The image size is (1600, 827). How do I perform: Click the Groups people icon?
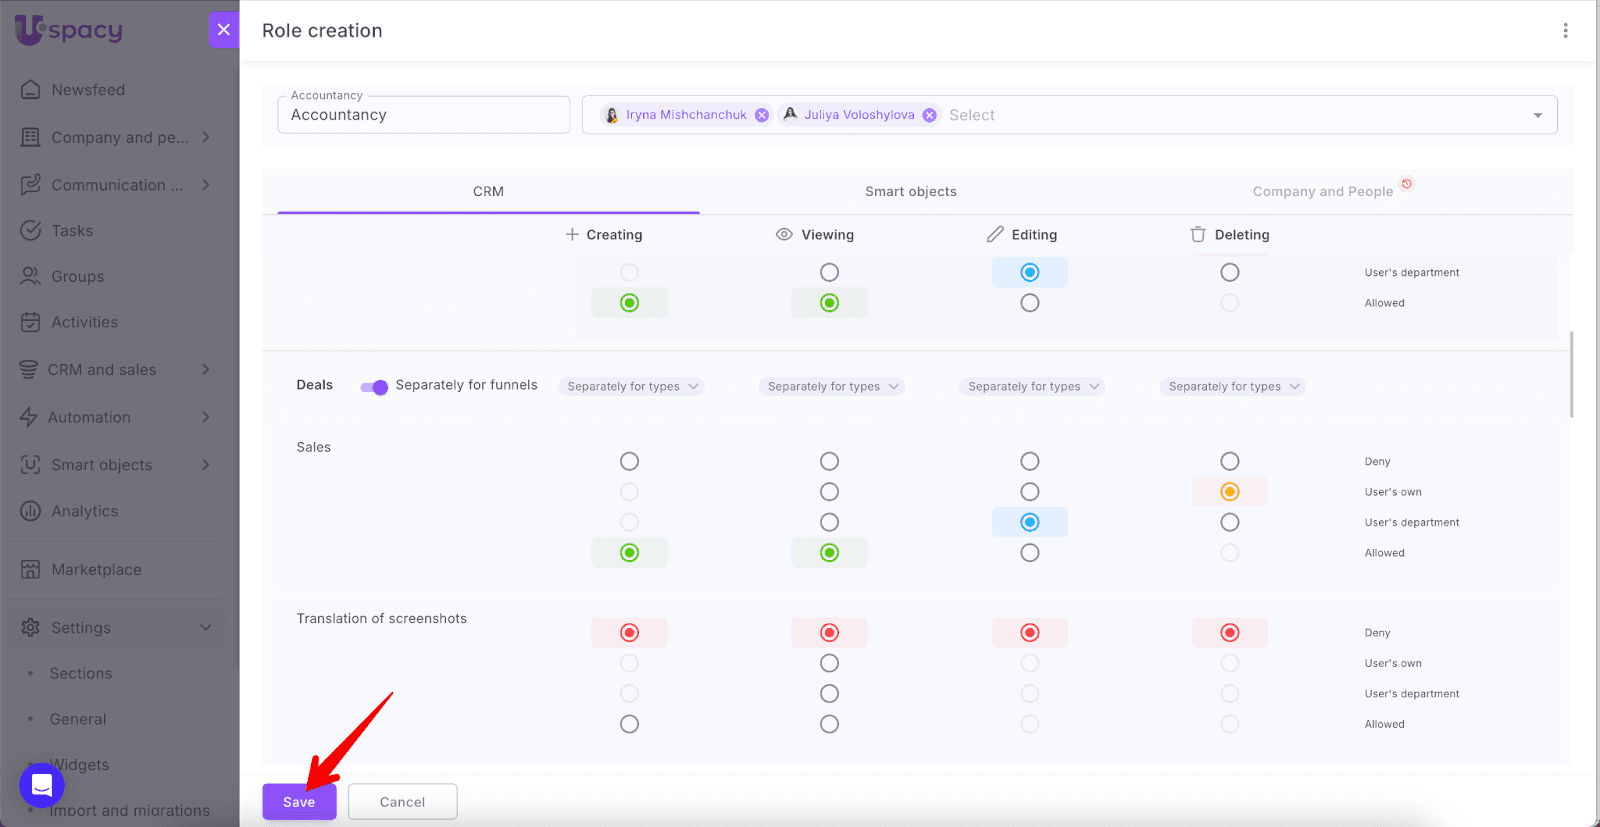pyautogui.click(x=31, y=277)
